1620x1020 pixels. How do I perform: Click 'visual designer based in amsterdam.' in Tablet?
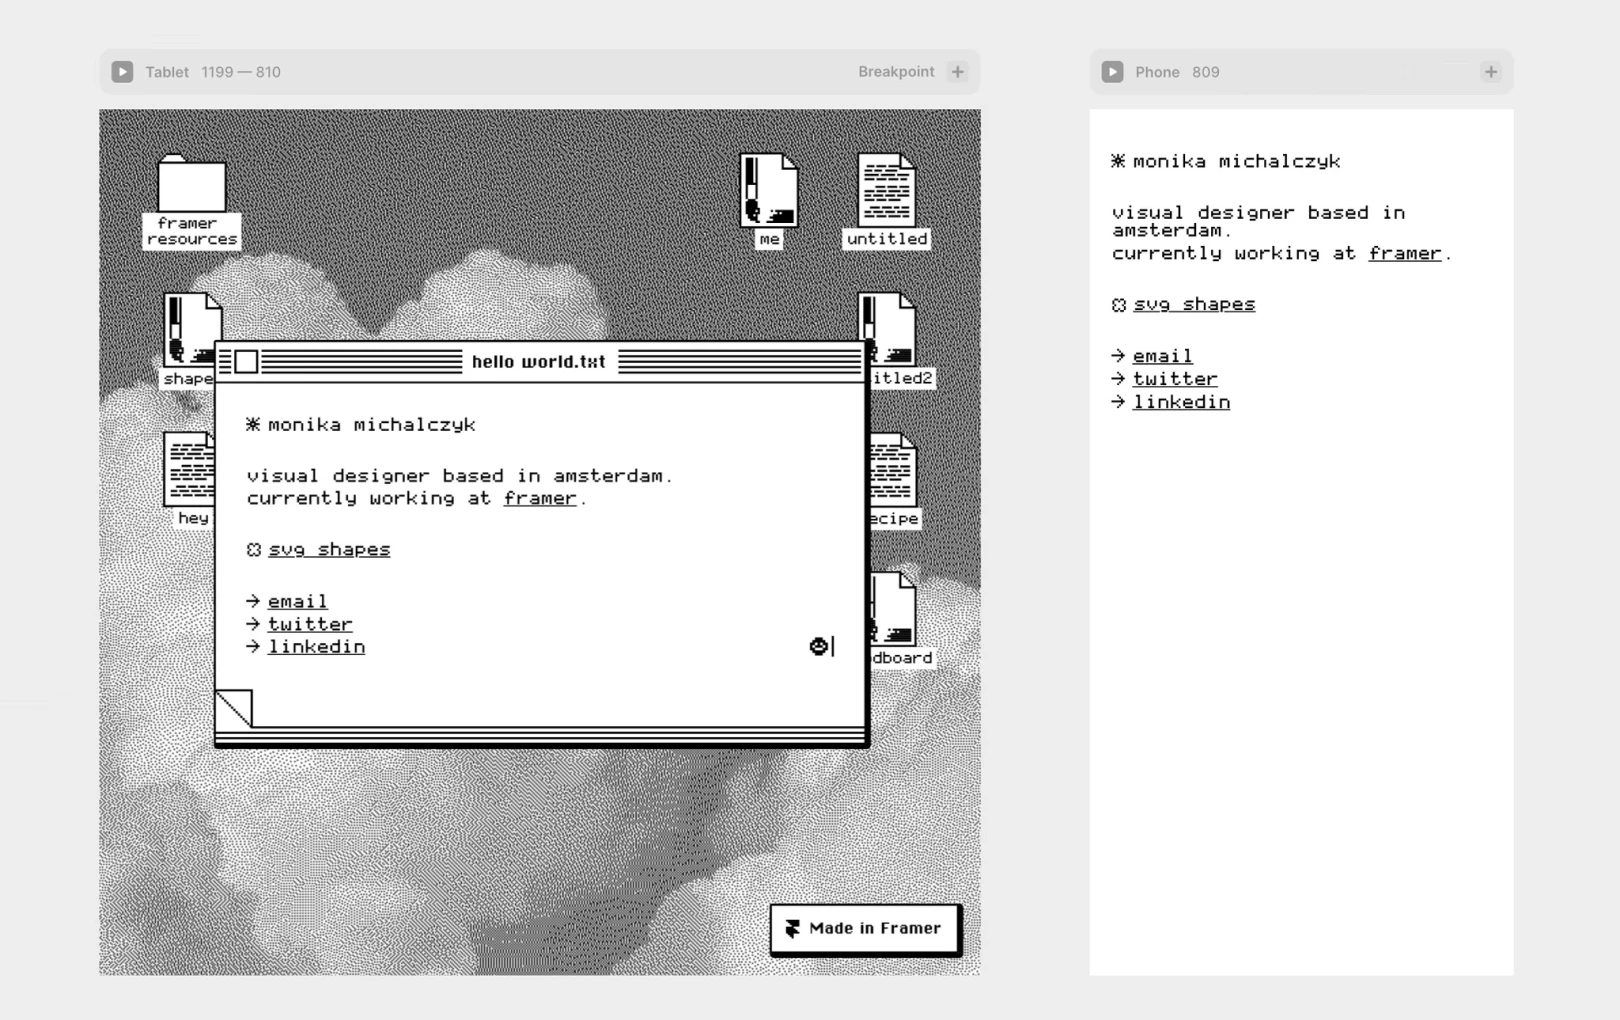click(x=460, y=476)
